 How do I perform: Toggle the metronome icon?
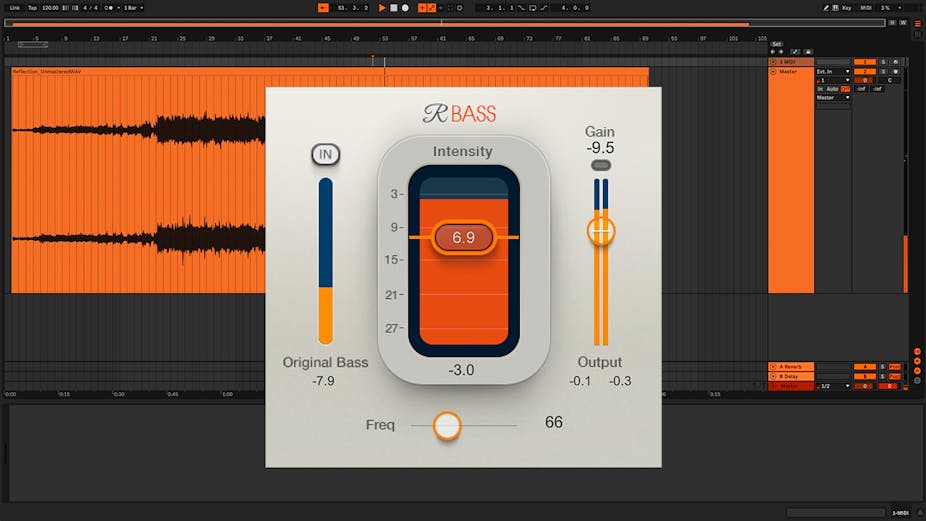108,7
